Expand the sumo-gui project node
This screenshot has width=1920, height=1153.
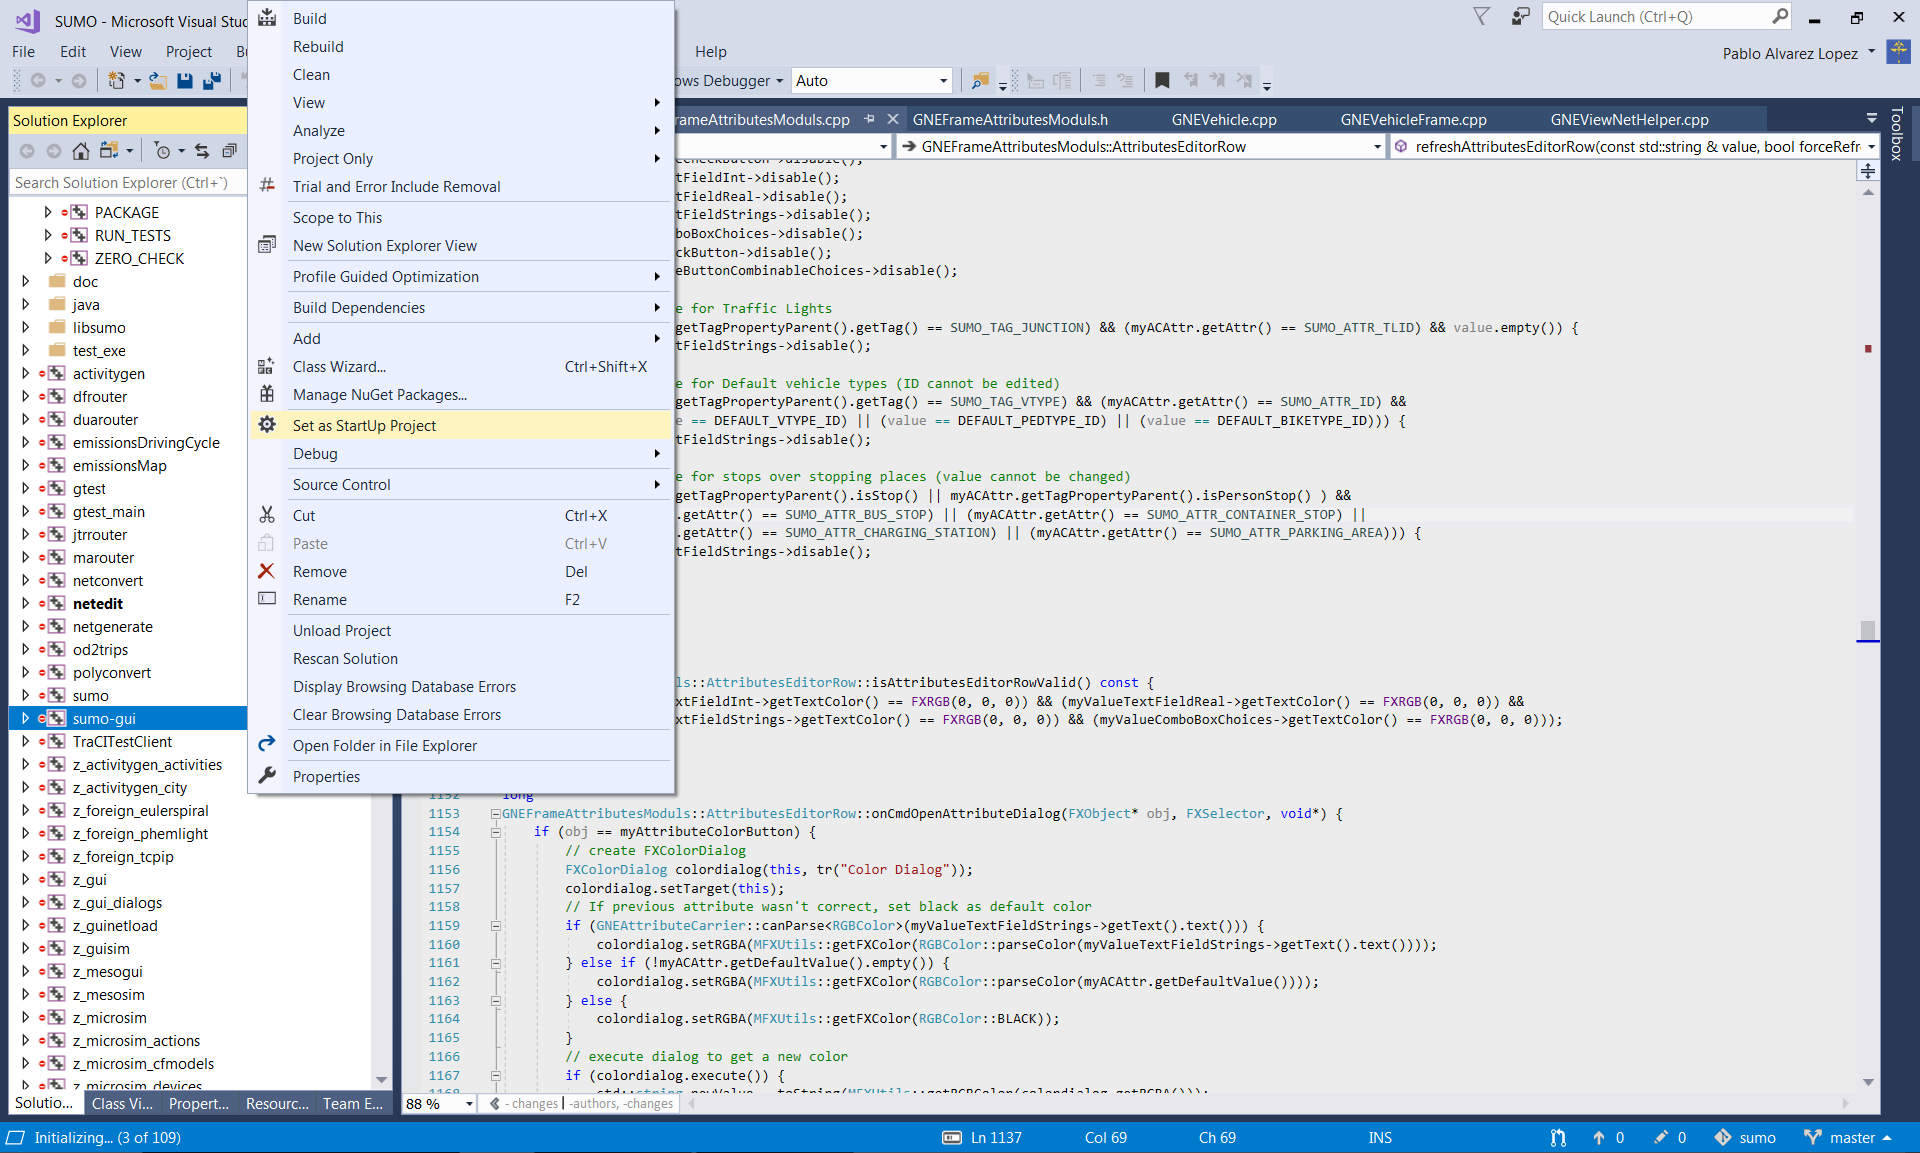(25, 718)
